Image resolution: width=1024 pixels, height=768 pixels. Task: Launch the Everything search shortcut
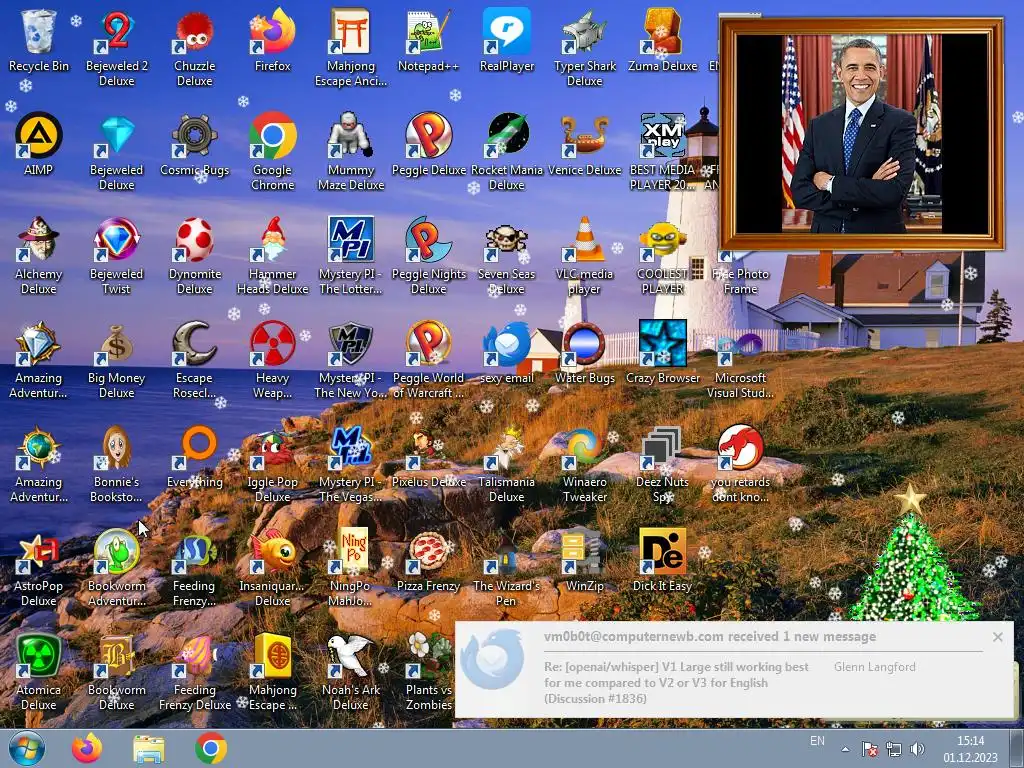195,456
